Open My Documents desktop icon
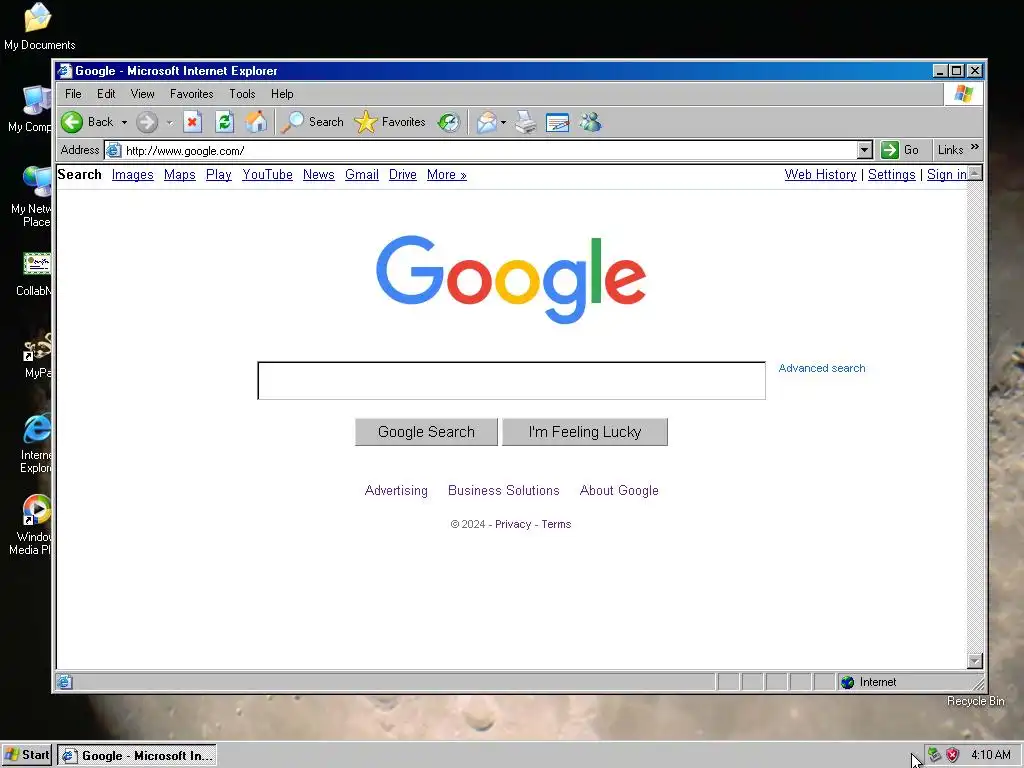 point(38,17)
